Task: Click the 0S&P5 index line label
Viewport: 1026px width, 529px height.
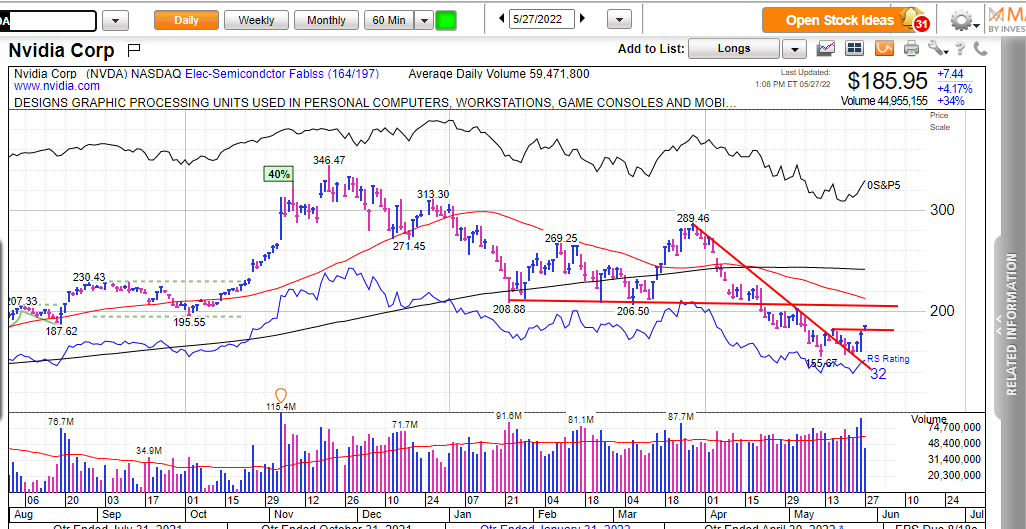Action: [x=883, y=185]
